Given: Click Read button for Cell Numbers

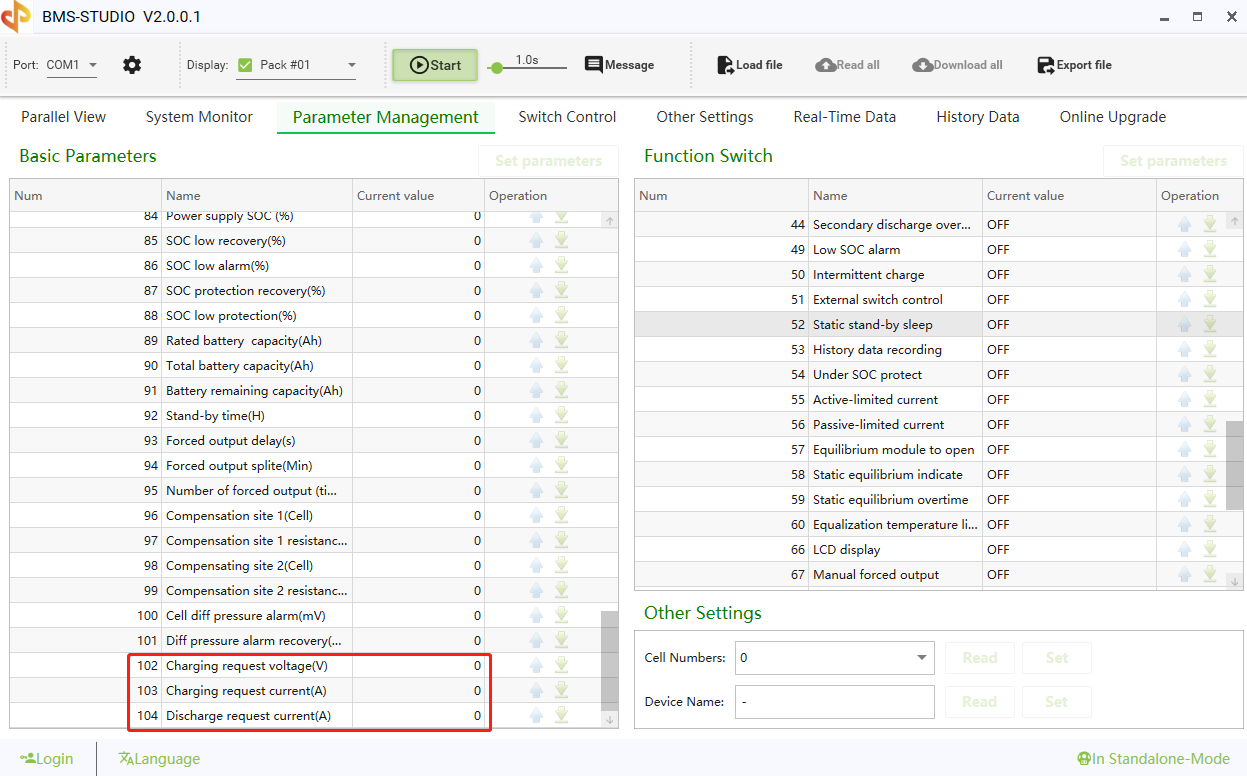Looking at the screenshot, I should pos(980,658).
